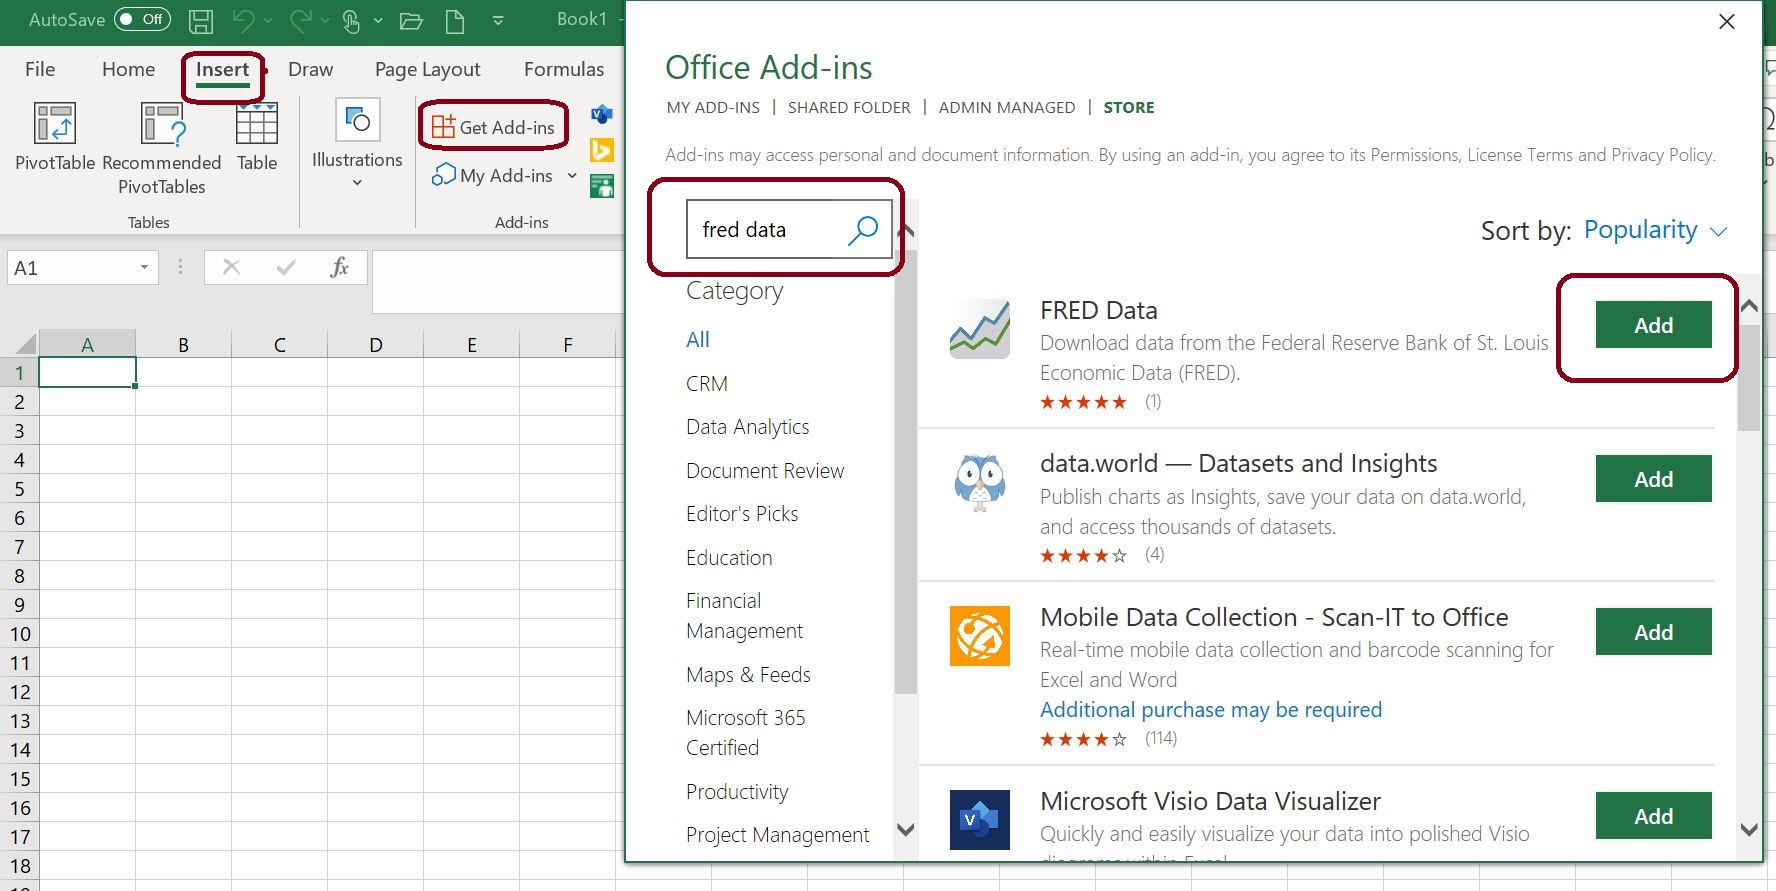Open the MY ADD-INS tab
This screenshot has width=1776, height=891.
pyautogui.click(x=713, y=107)
